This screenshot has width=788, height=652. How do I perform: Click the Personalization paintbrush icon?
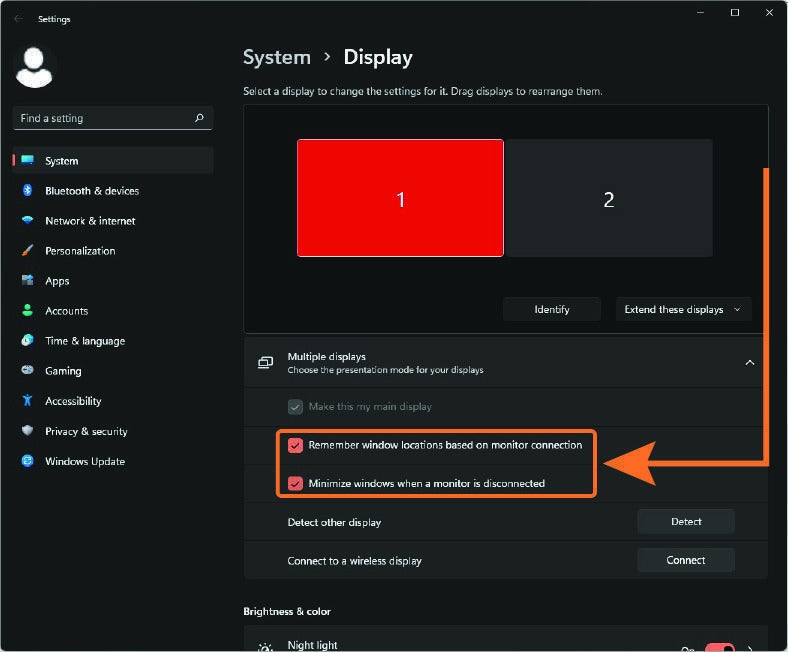pos(27,251)
